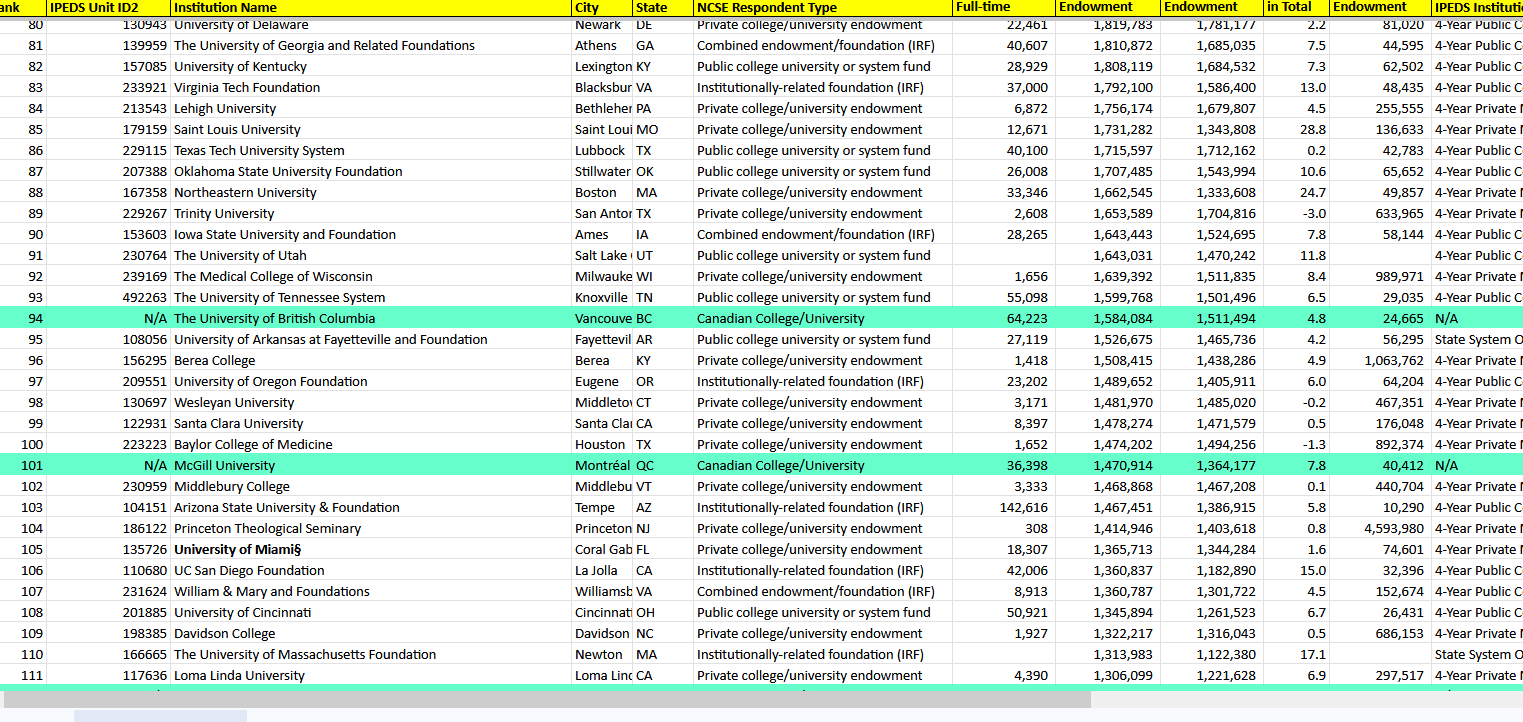Click IPEDS ID cell "492263"
This screenshot has height=722, width=1523.
(x=108, y=298)
